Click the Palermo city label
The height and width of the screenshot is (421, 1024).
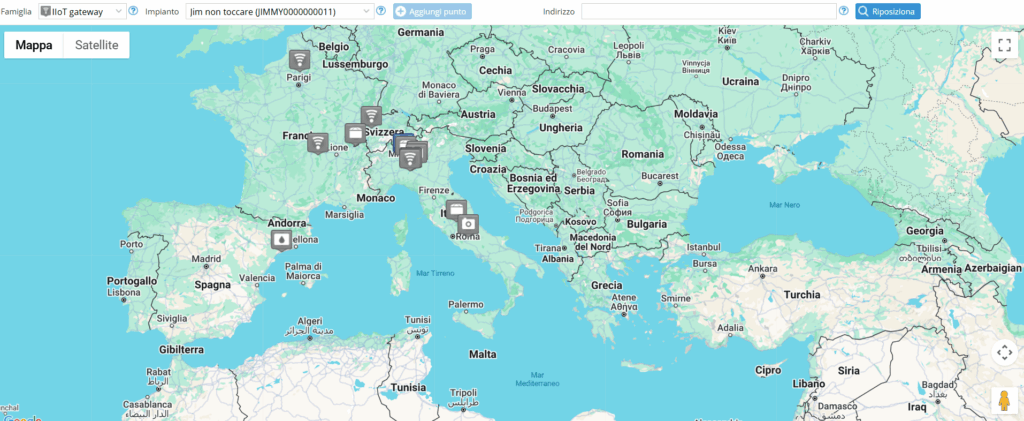tap(466, 304)
